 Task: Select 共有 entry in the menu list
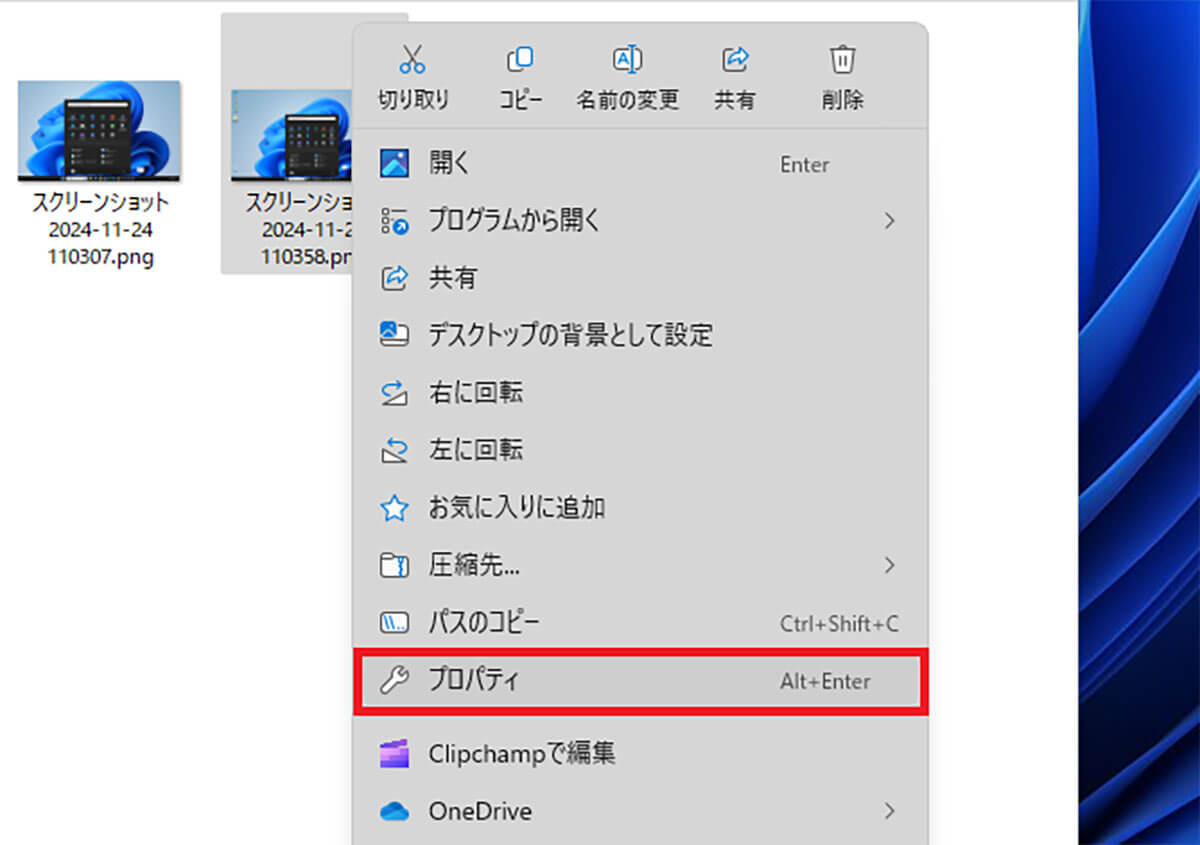click(640, 278)
